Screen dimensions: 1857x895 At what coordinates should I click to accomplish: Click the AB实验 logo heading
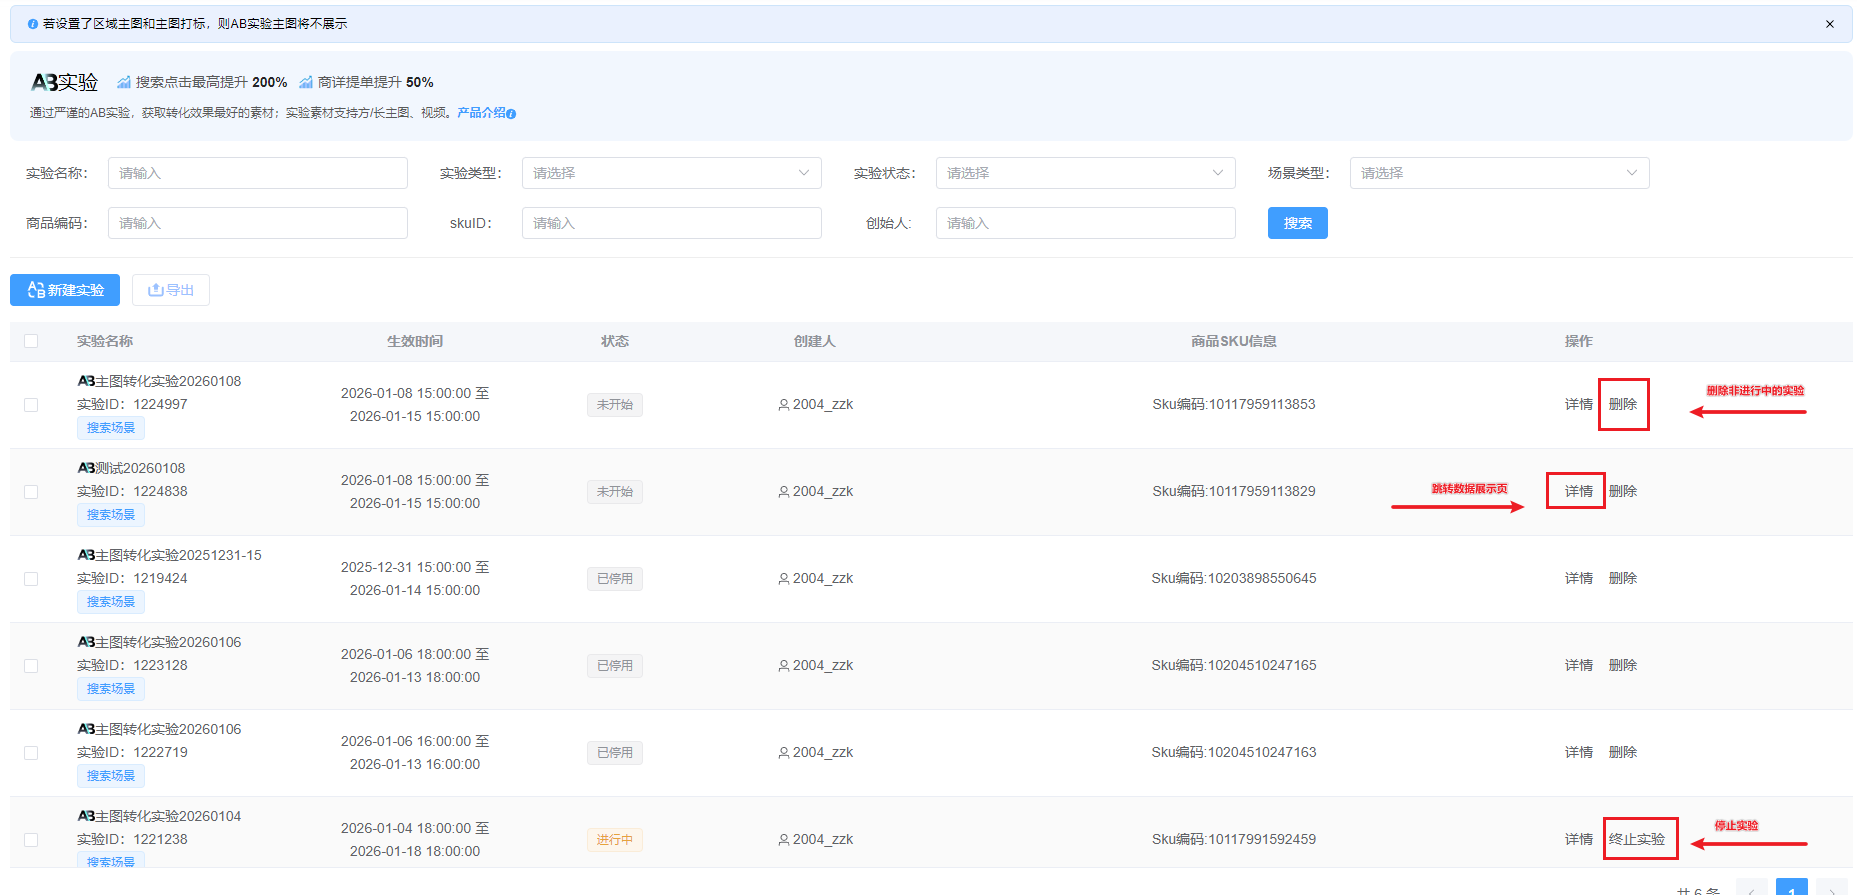[65, 82]
